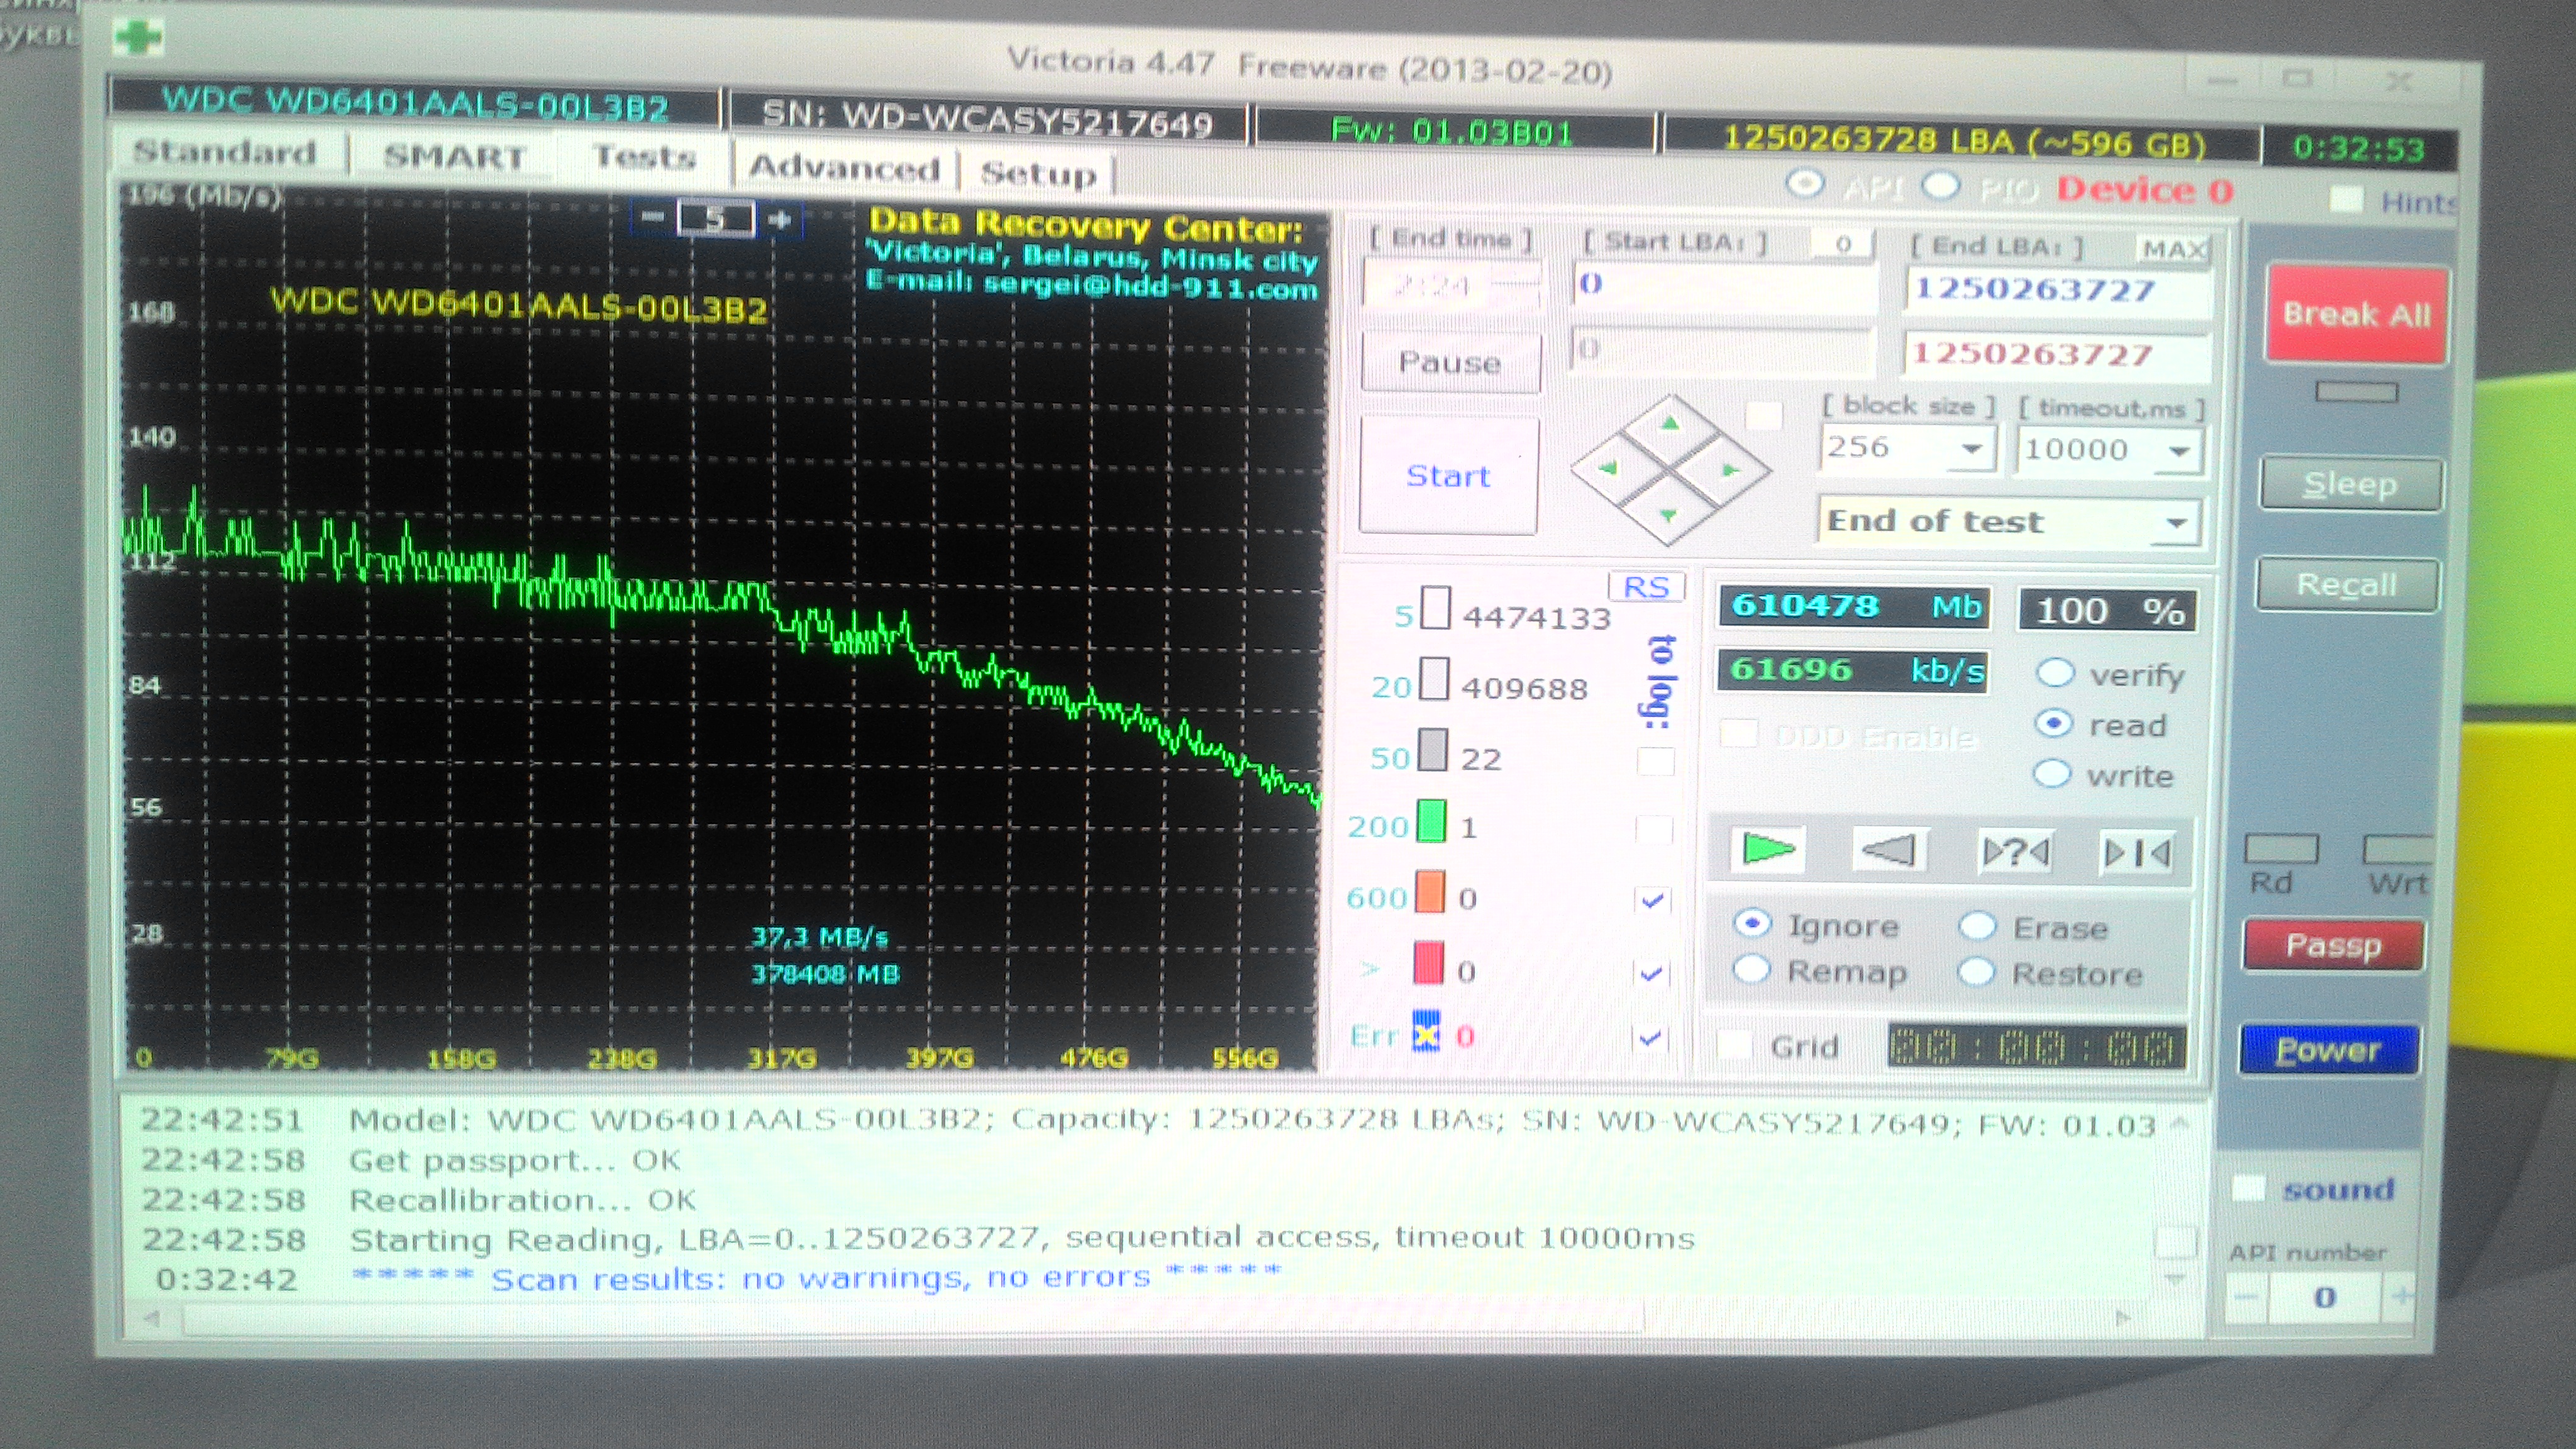2576x1449 pixels.
Task: Click the minus button above the graph
Action: click(x=652, y=217)
